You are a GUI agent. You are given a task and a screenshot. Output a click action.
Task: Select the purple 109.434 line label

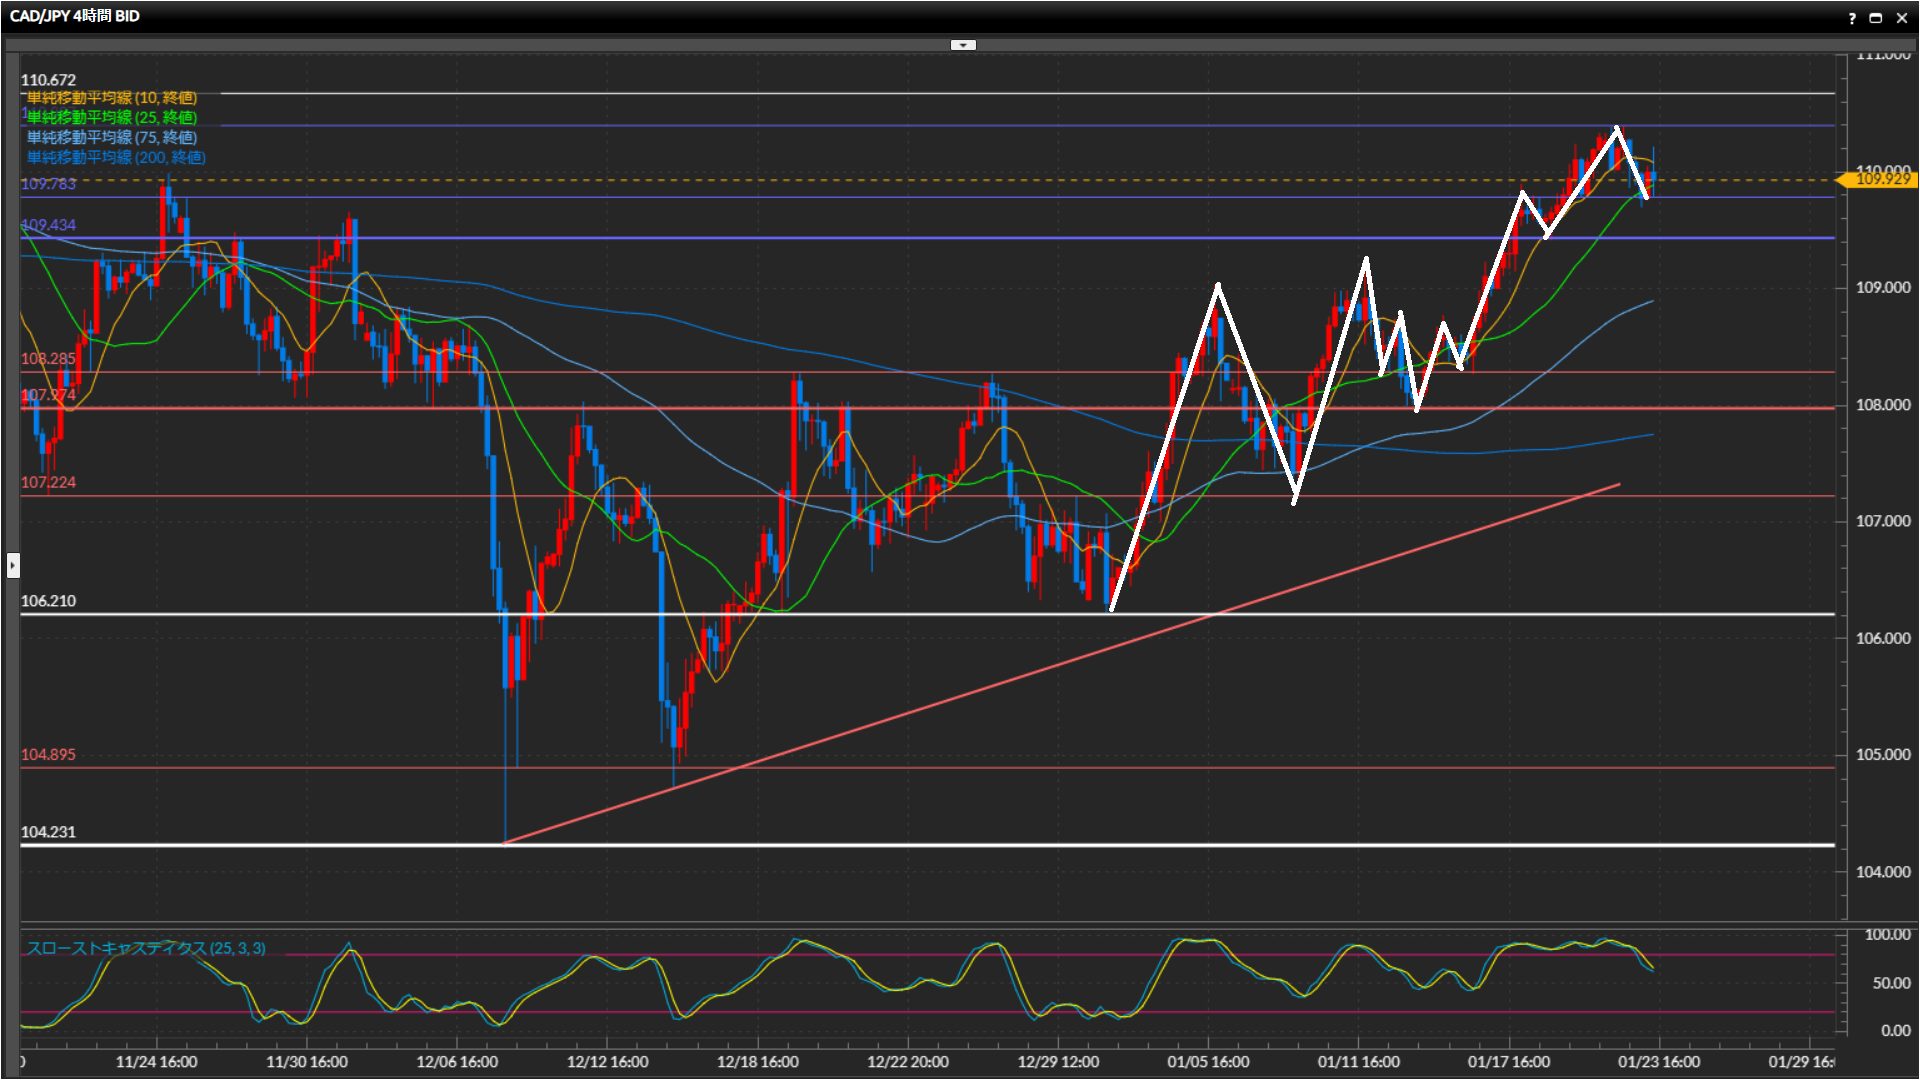pyautogui.click(x=48, y=225)
